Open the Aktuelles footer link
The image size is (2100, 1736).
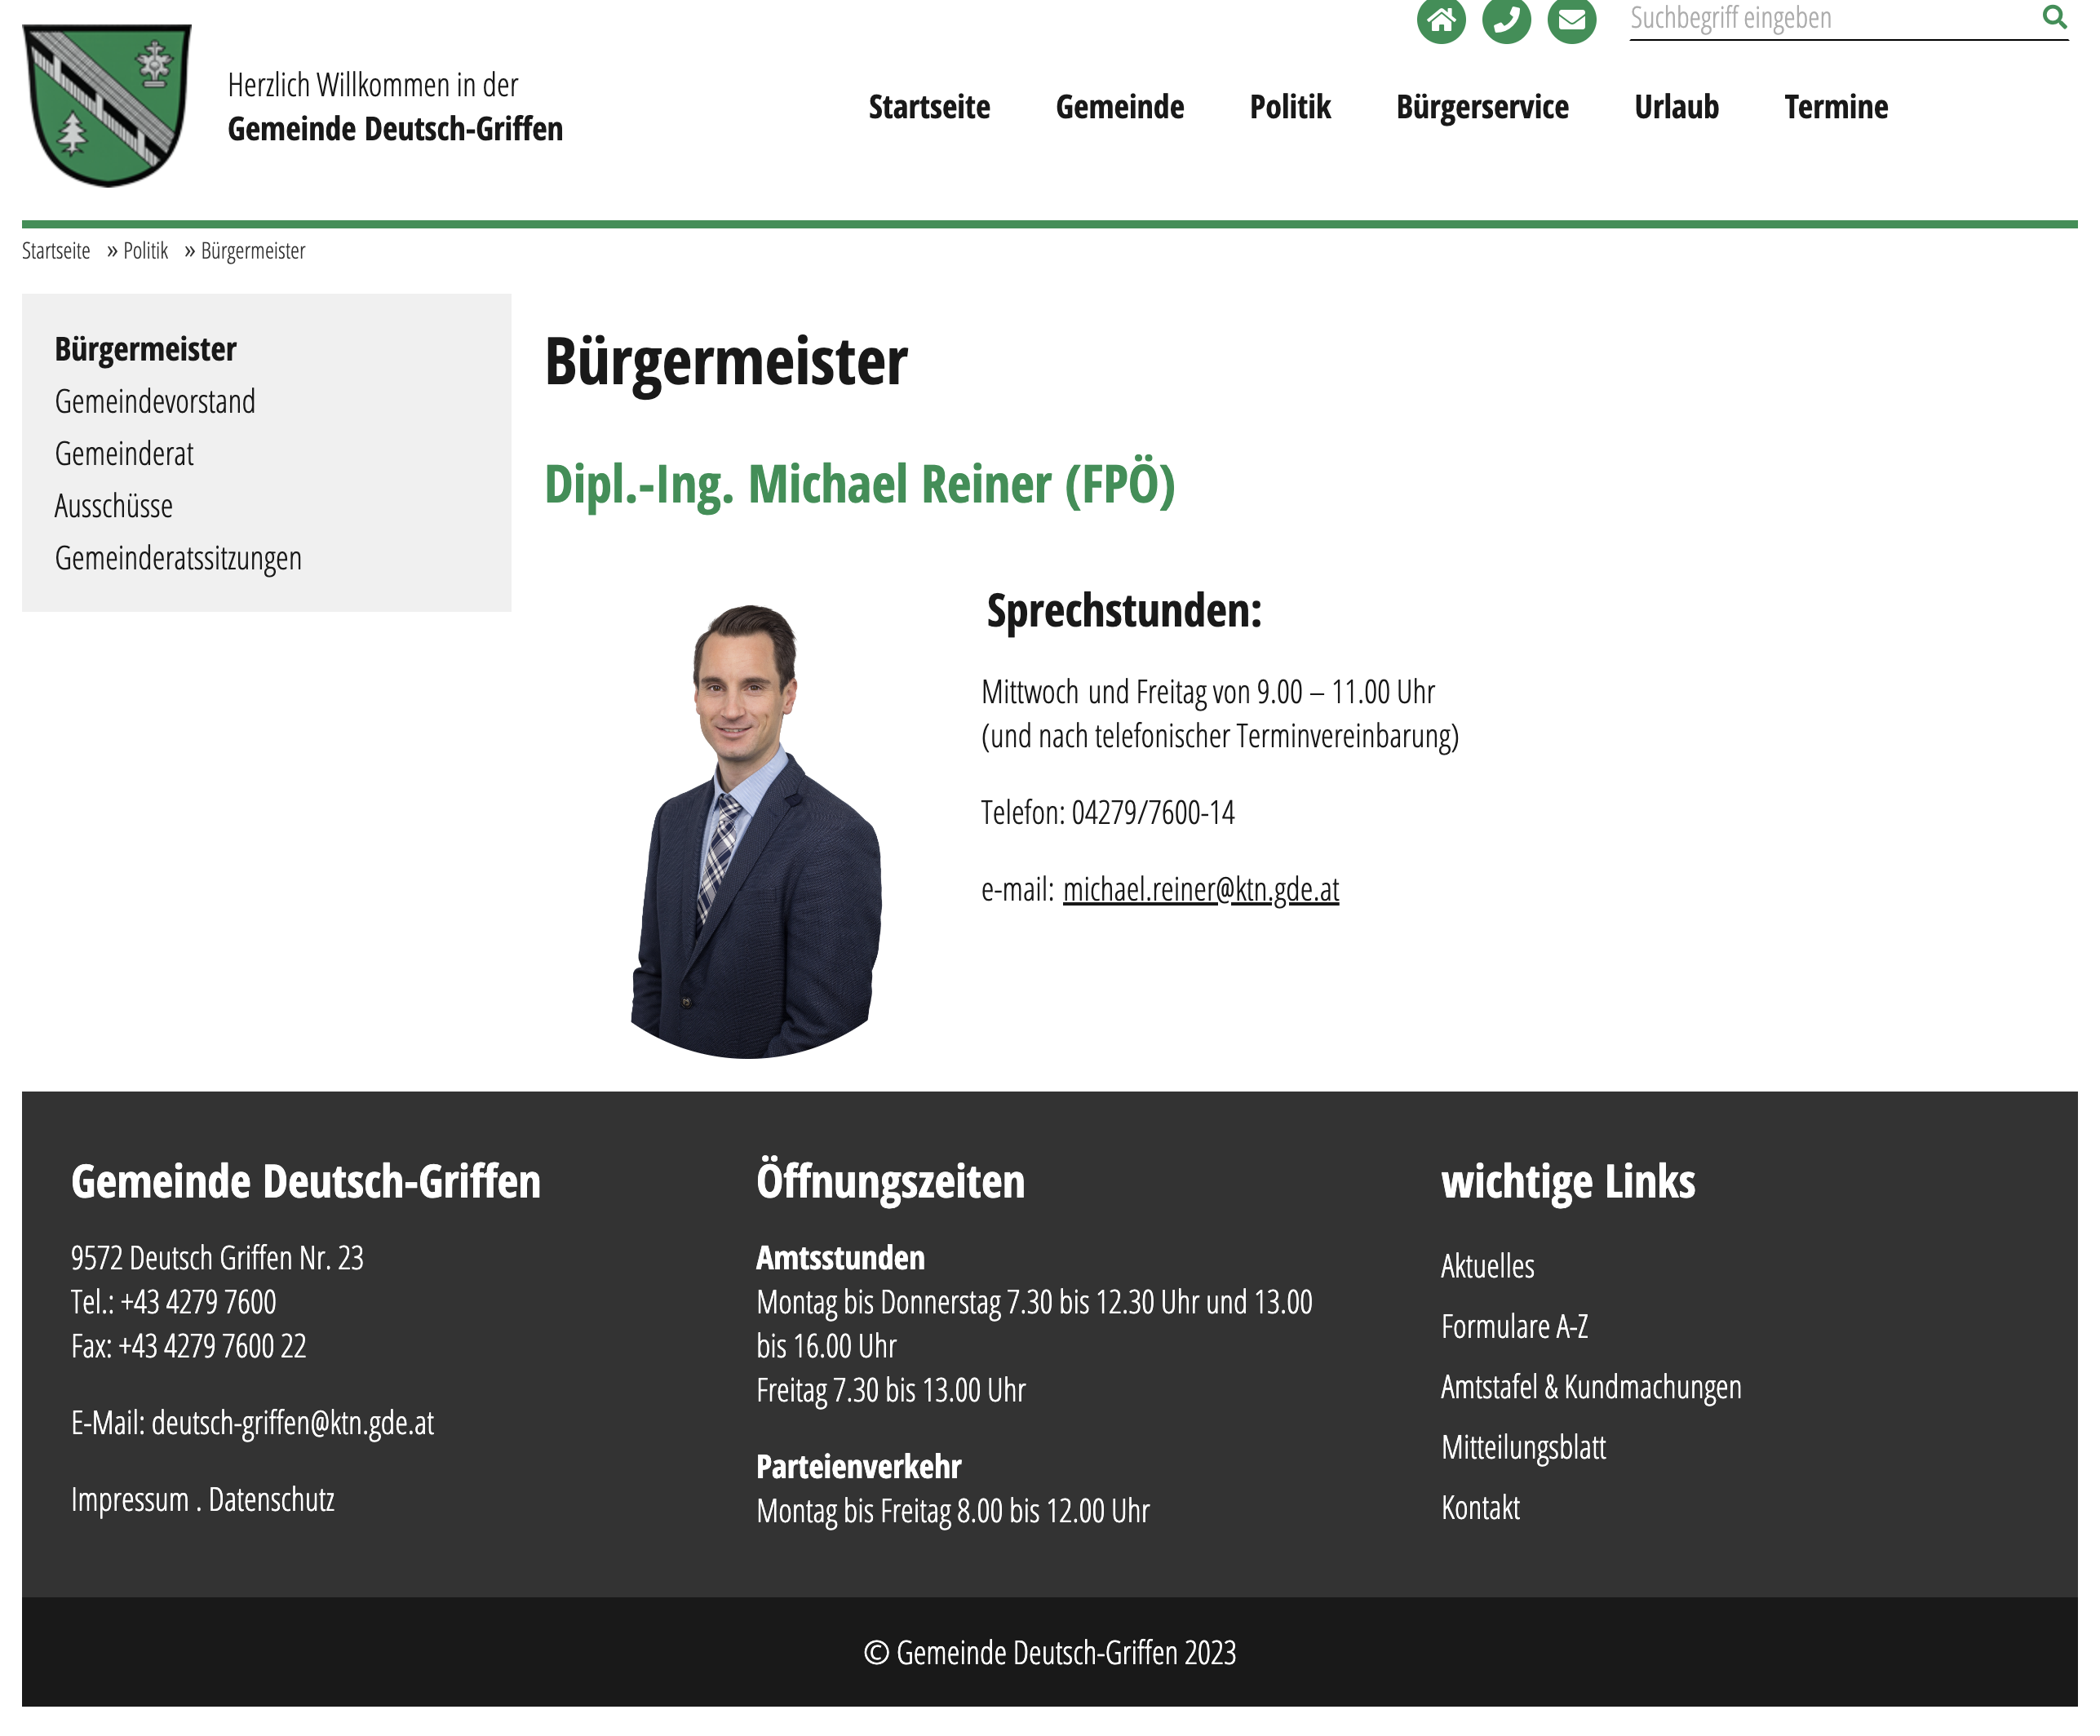(1487, 1266)
